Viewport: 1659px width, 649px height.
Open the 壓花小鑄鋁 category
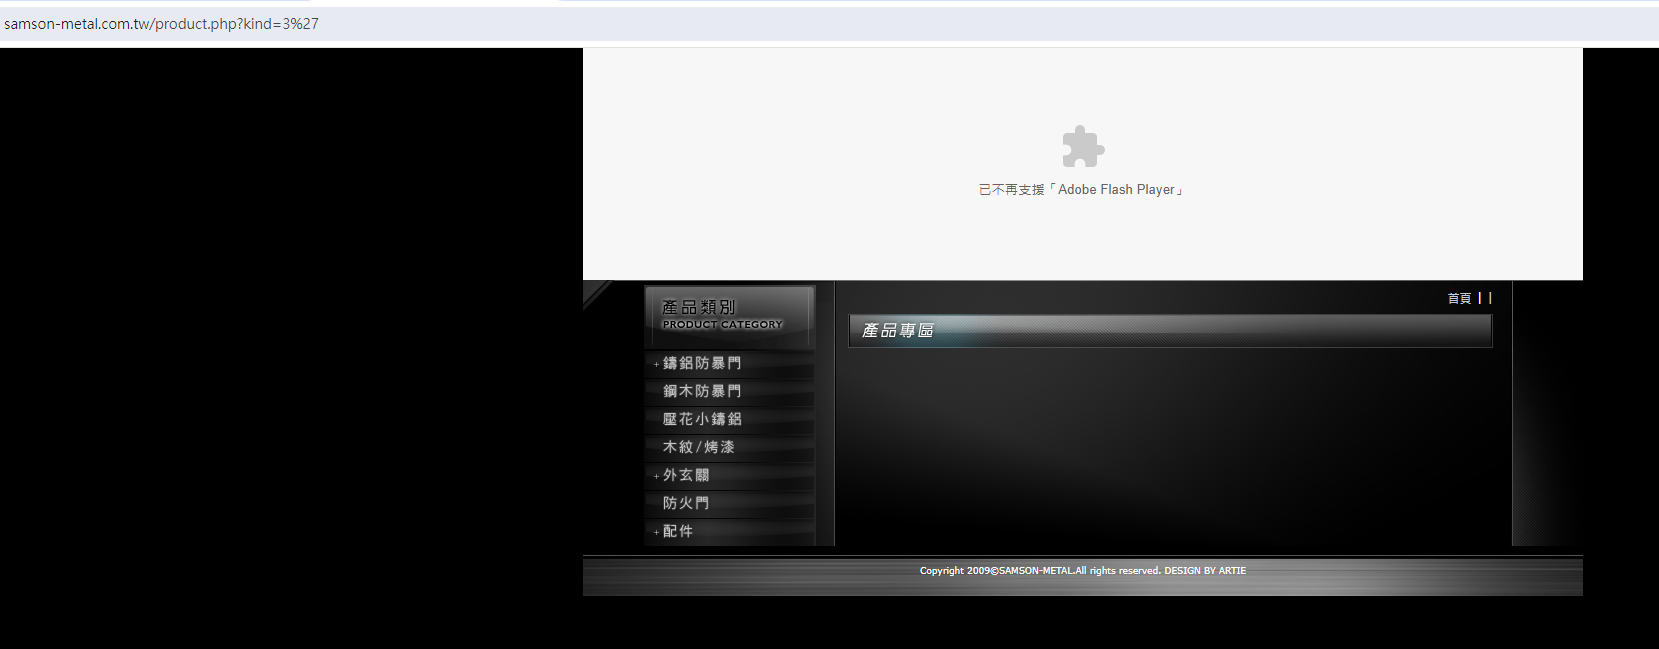point(702,419)
